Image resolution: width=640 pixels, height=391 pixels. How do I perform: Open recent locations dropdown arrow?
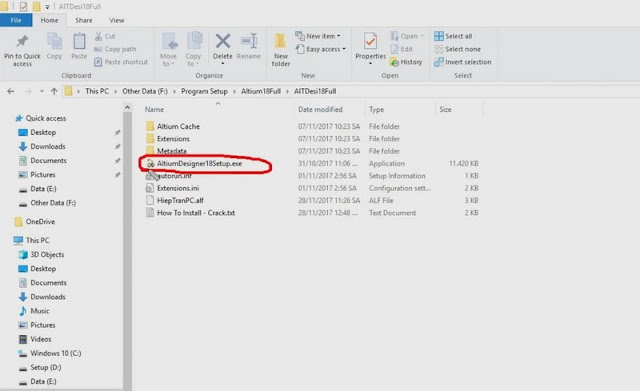[x=42, y=91]
